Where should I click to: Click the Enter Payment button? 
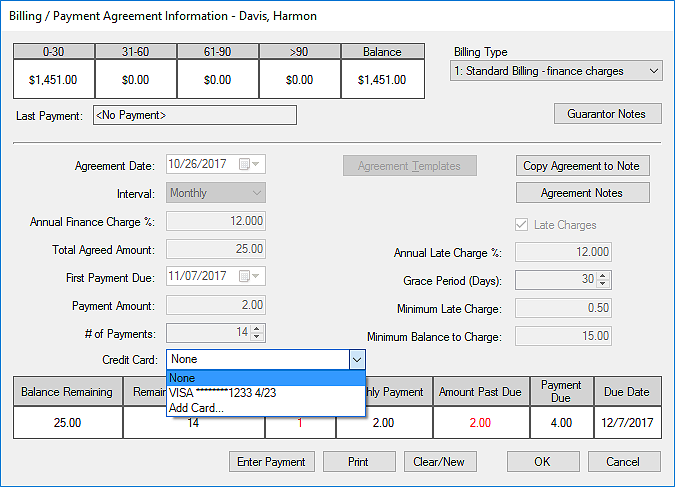tap(272, 462)
